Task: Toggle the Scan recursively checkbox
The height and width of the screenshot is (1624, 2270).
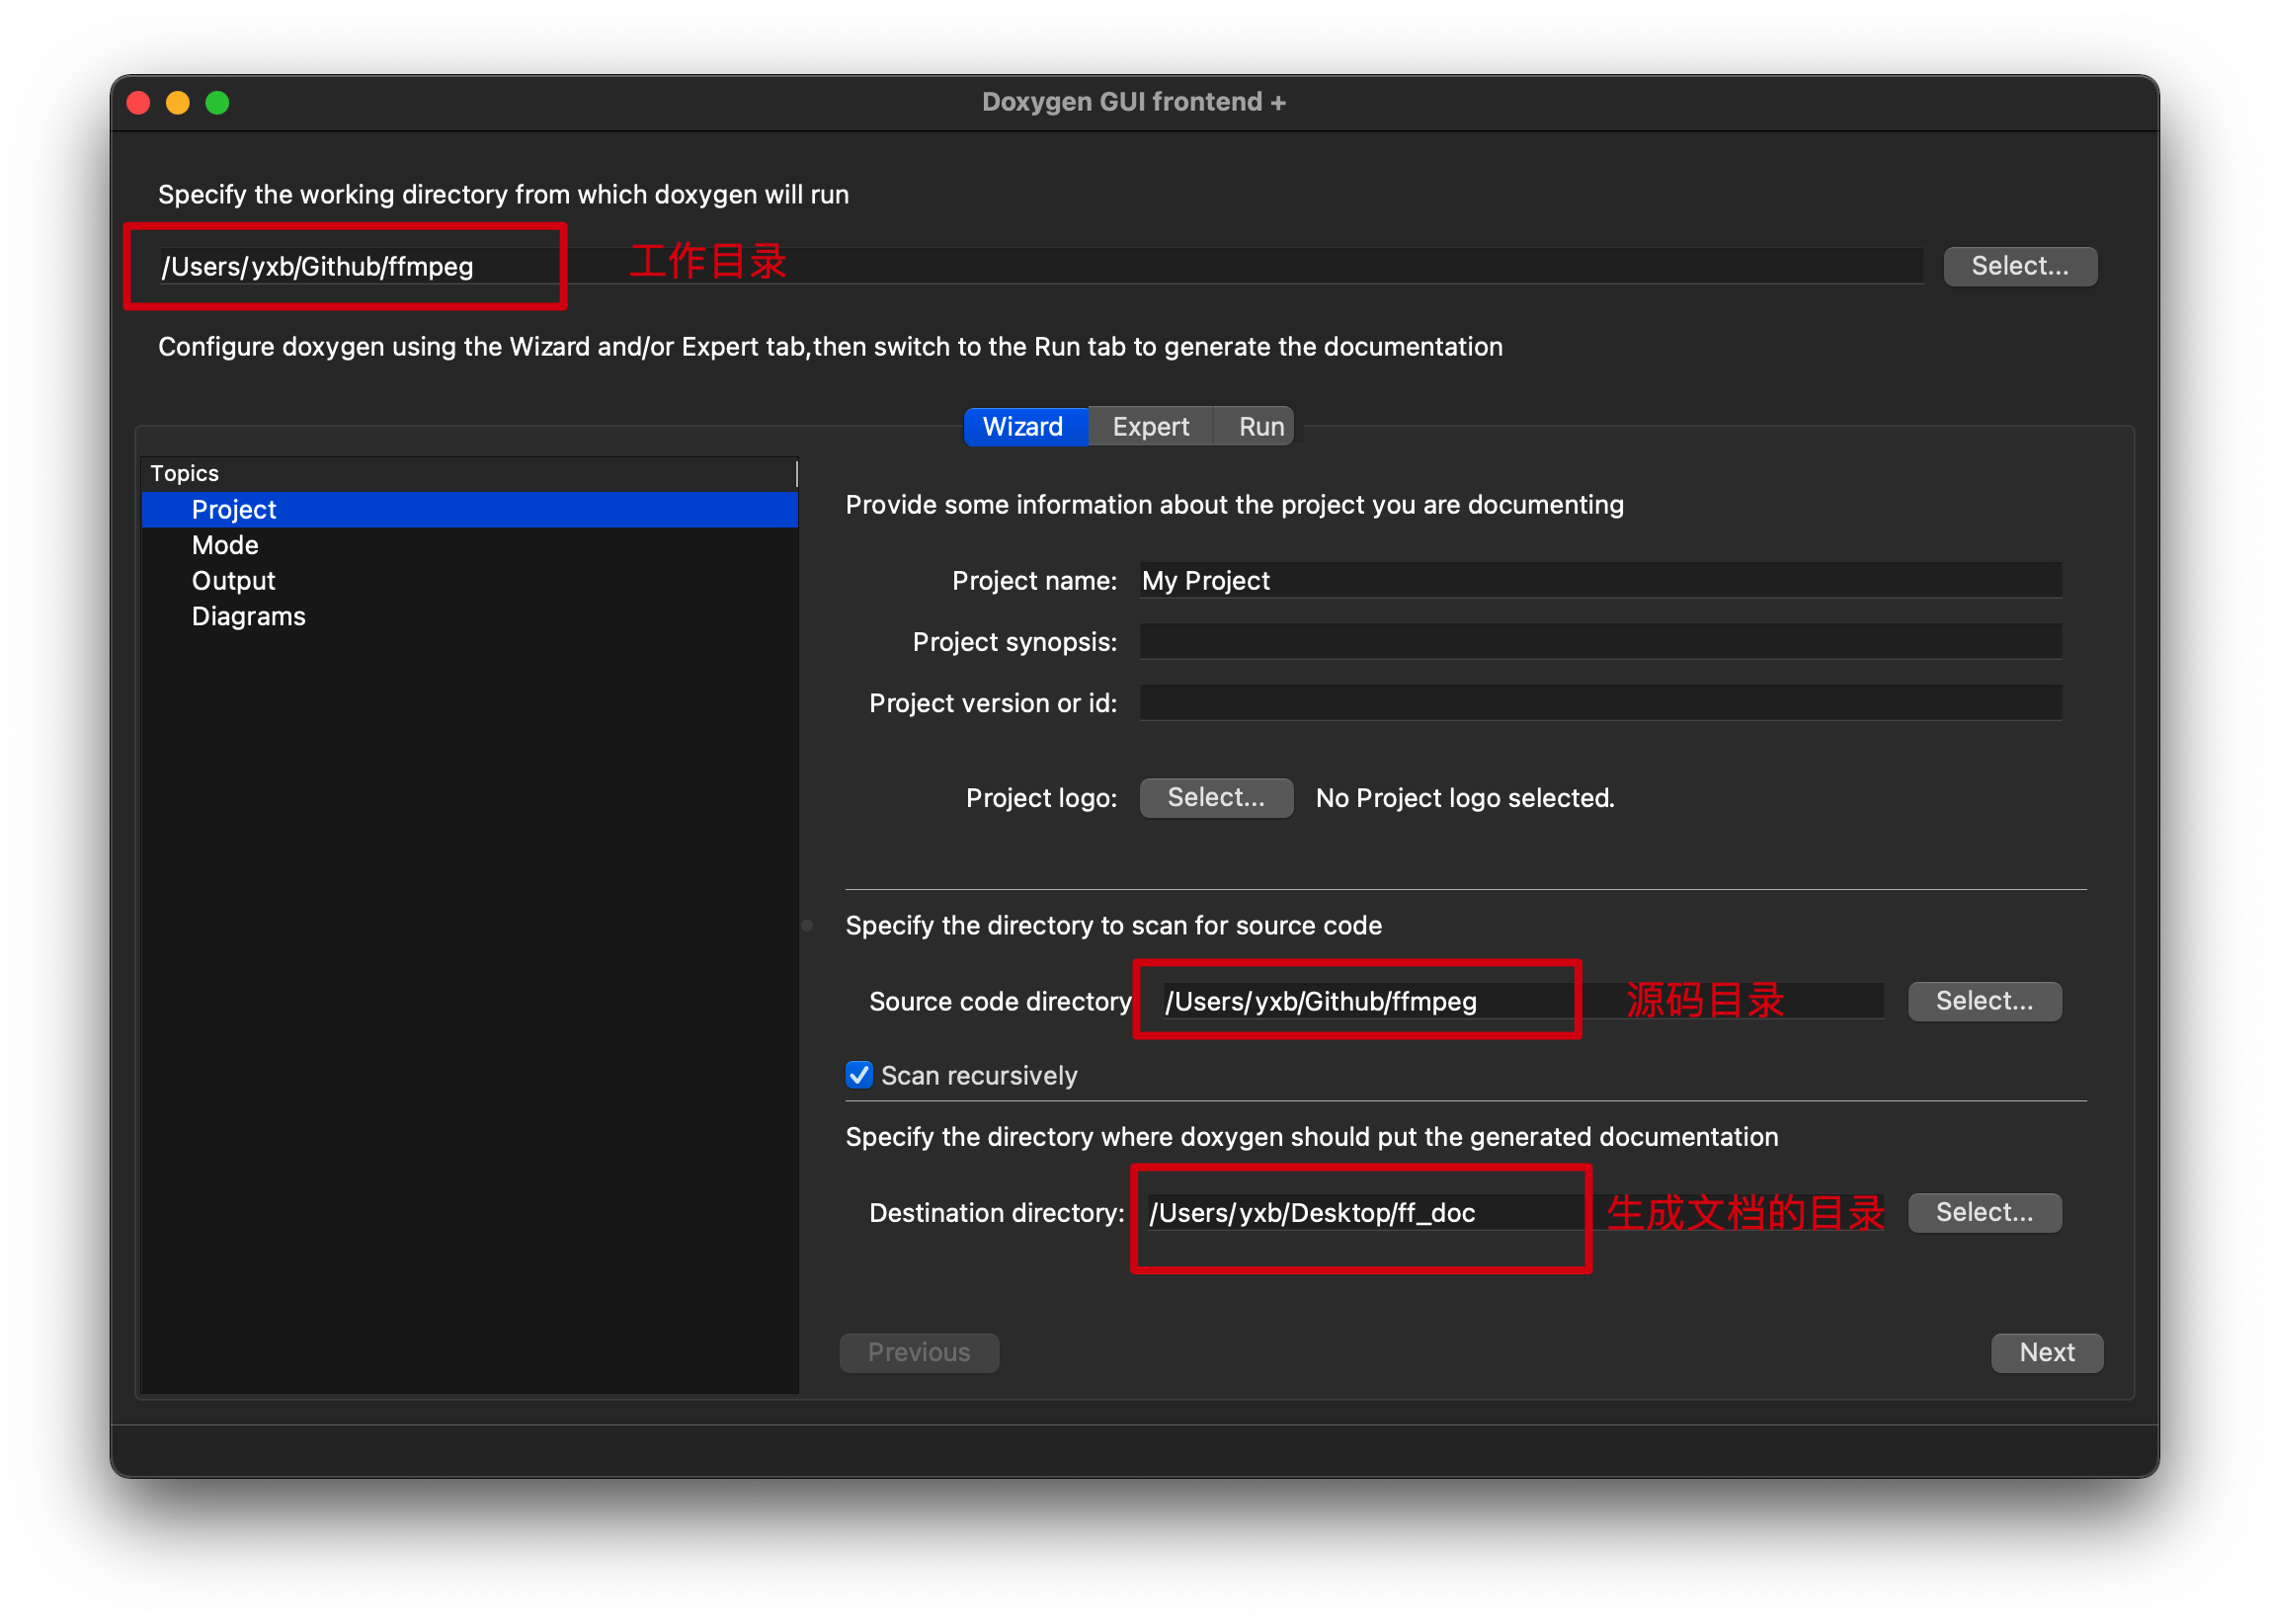Action: point(859,1075)
